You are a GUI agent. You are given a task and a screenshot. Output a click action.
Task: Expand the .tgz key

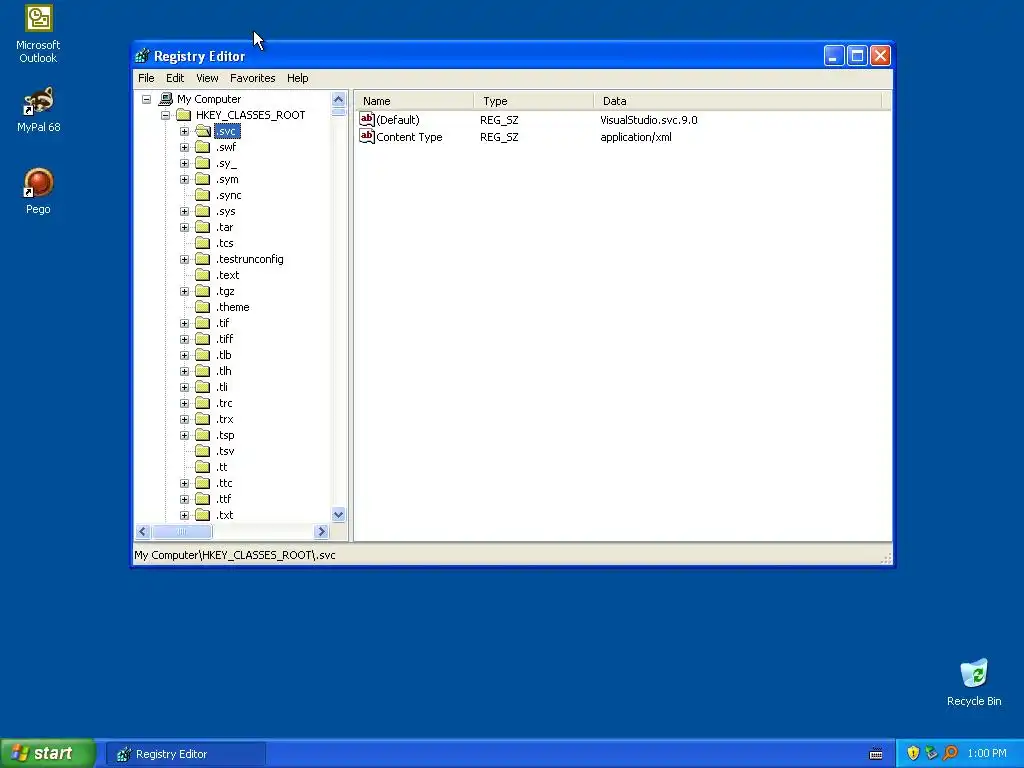[185, 291]
